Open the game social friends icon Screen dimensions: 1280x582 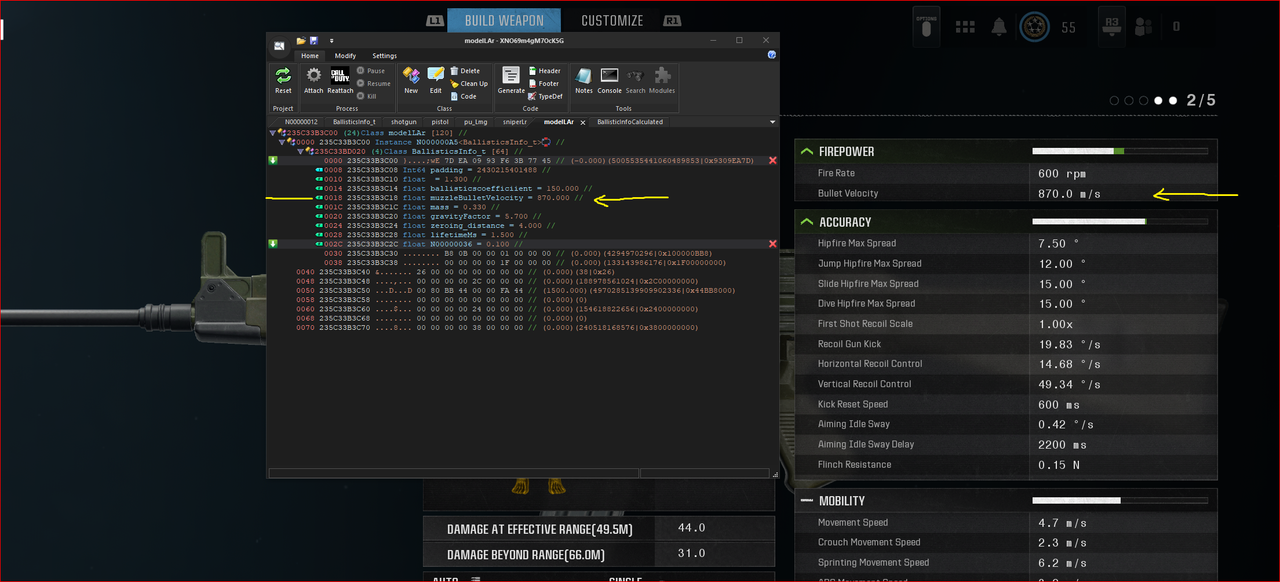pyautogui.click(x=1145, y=27)
